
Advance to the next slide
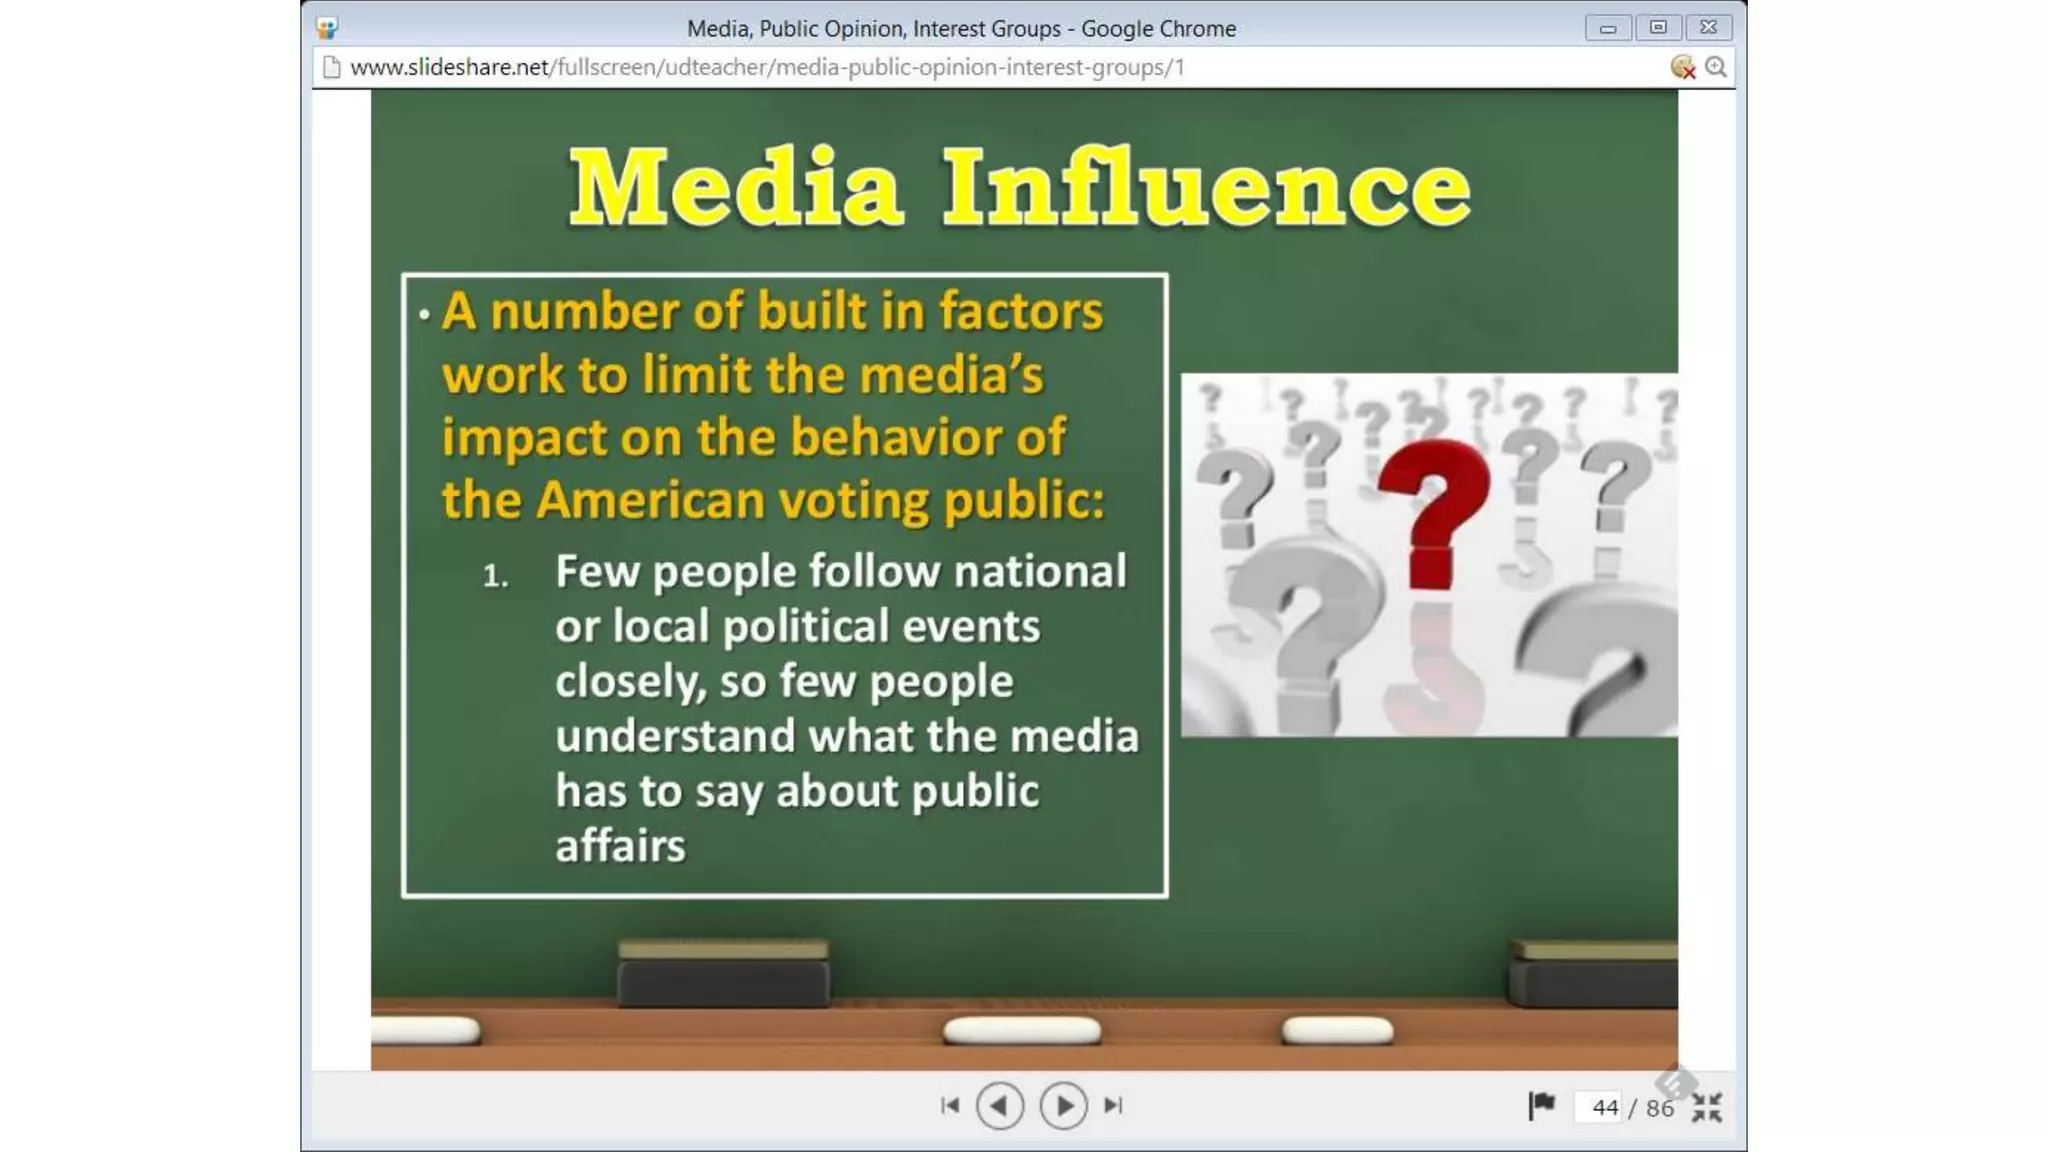1063,1106
